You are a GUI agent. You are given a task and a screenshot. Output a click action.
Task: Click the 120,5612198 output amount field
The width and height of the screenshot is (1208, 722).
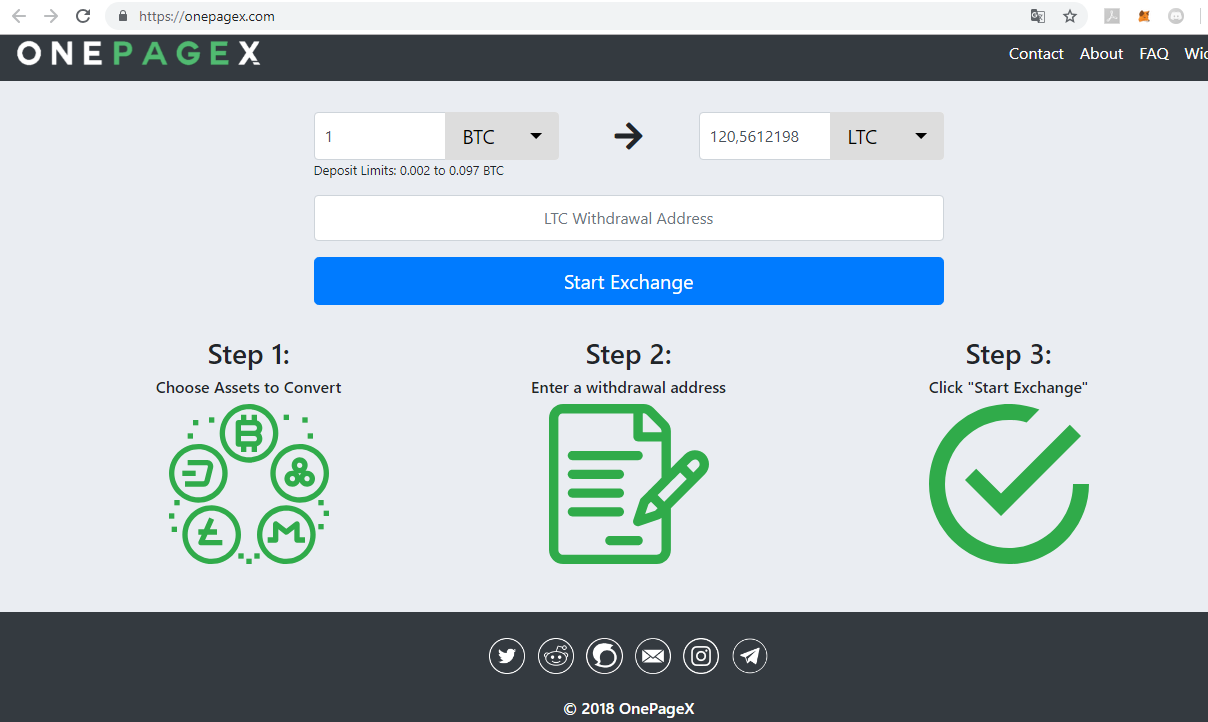pyautogui.click(x=765, y=136)
